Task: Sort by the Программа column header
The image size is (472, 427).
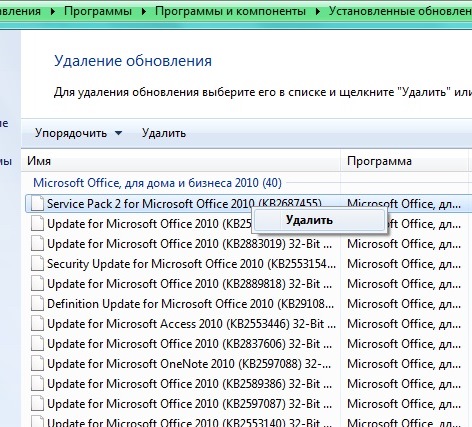Action: pos(404,161)
